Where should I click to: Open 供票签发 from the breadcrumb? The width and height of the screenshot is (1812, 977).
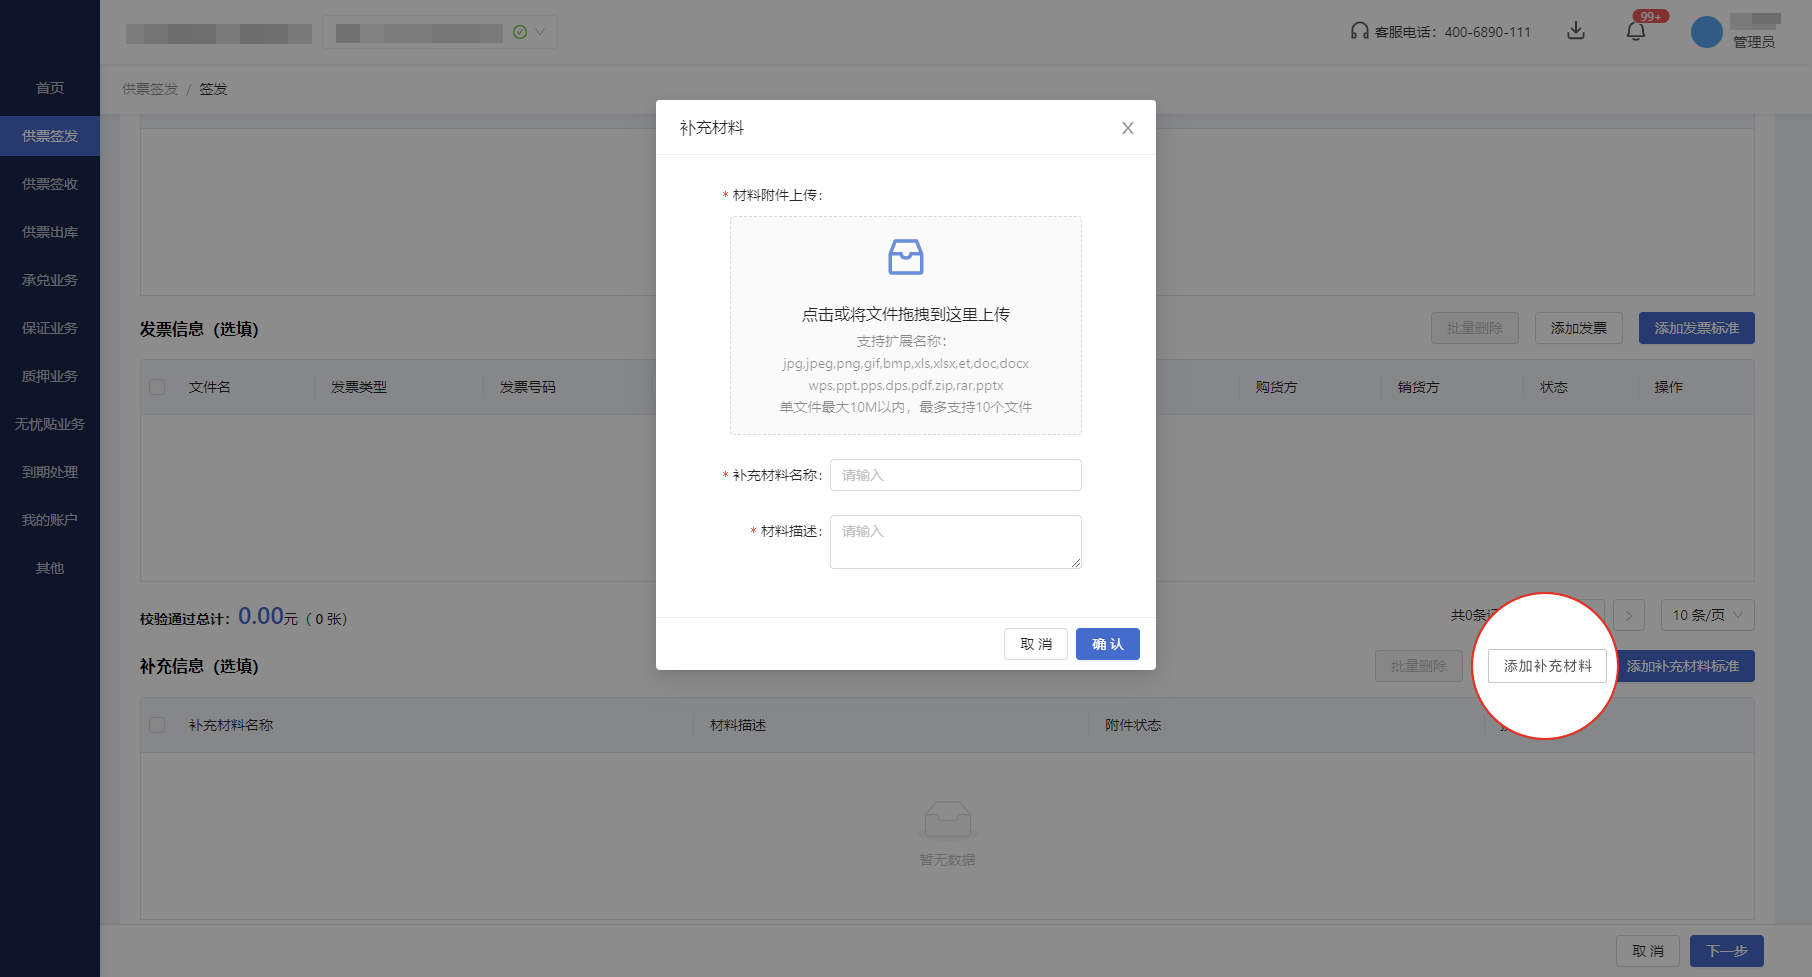coord(148,89)
